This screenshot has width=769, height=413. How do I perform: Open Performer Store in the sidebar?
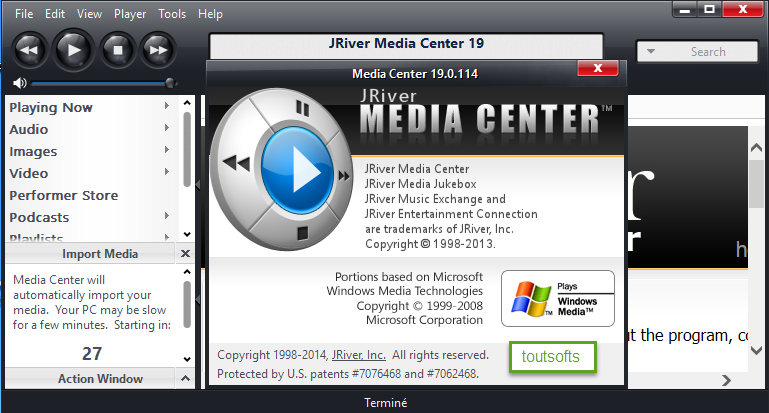tap(64, 196)
